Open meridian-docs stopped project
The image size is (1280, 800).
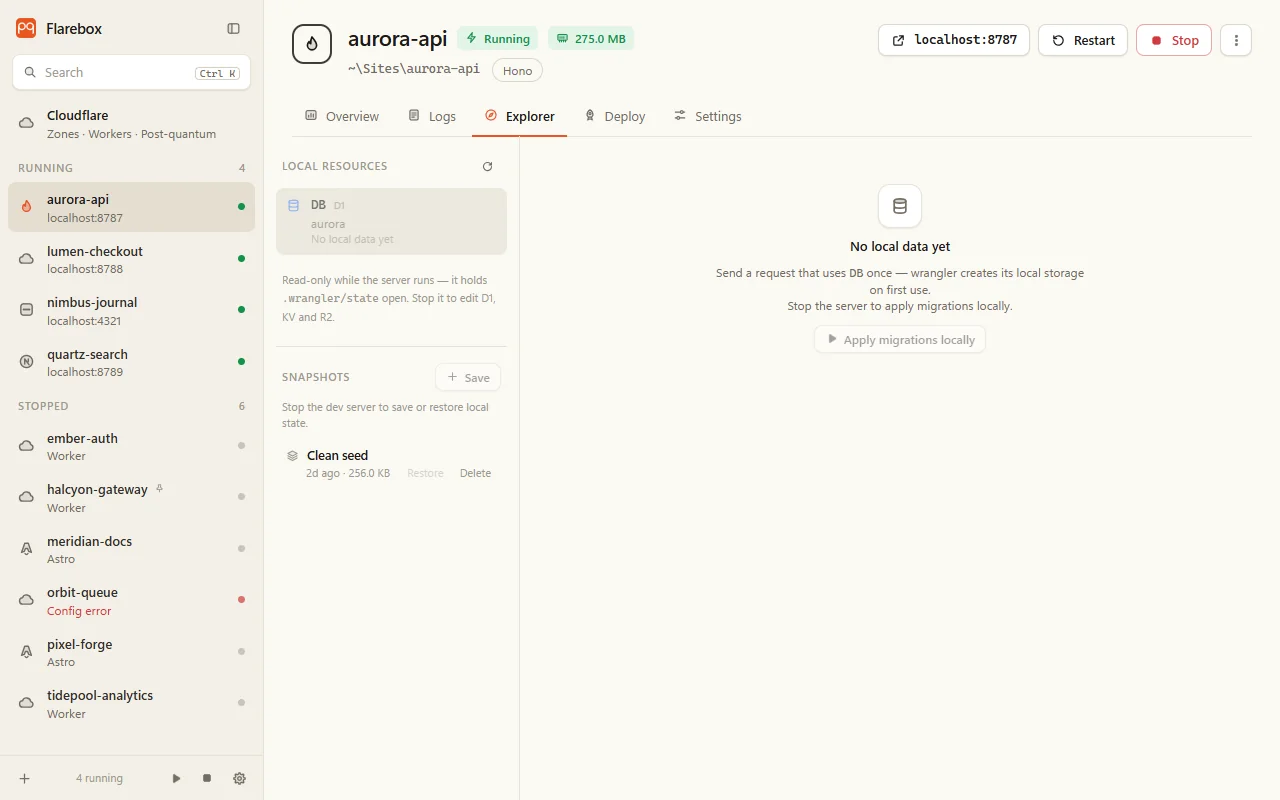click(131, 549)
